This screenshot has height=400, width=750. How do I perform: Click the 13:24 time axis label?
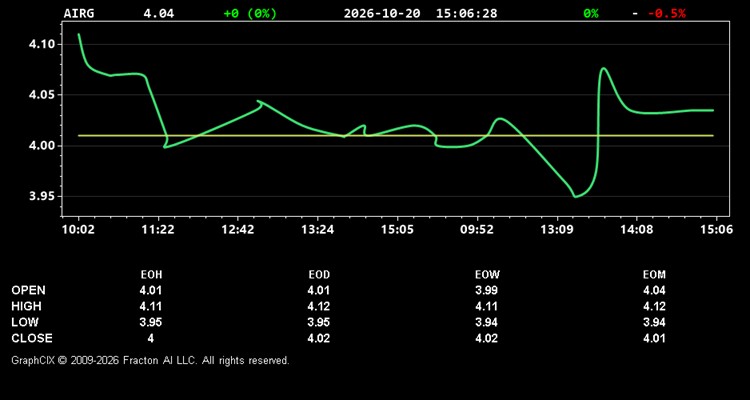[318, 230]
